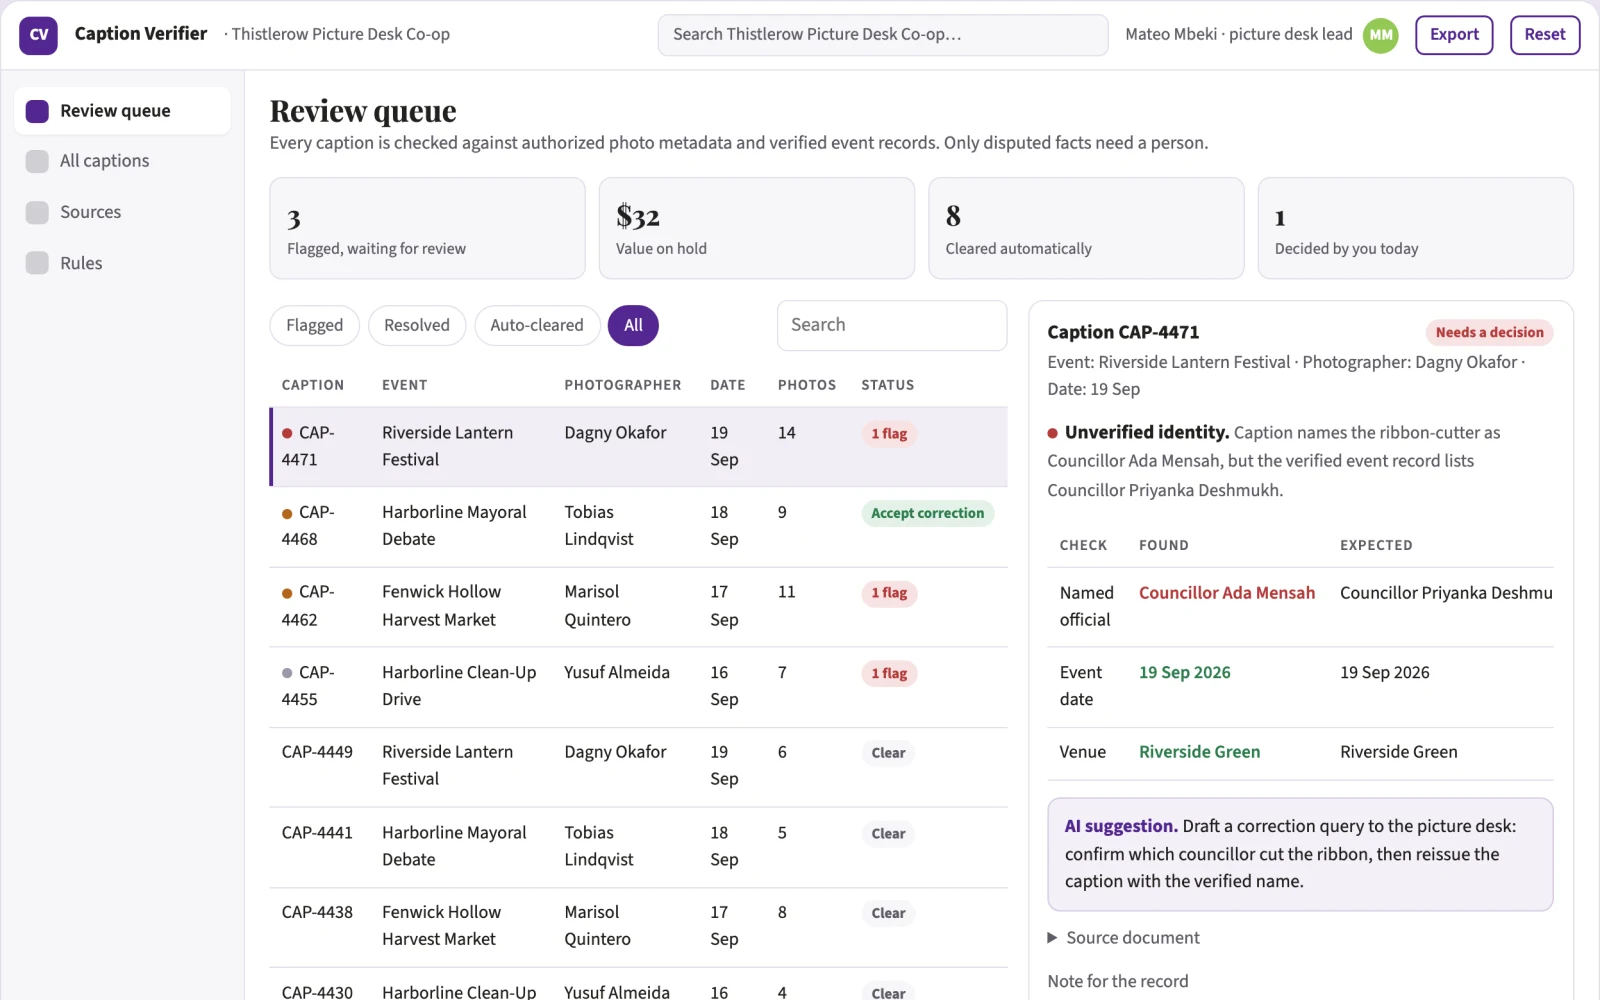Select the Auto-cleared filter tab
This screenshot has height=1000, width=1600.
click(x=537, y=325)
